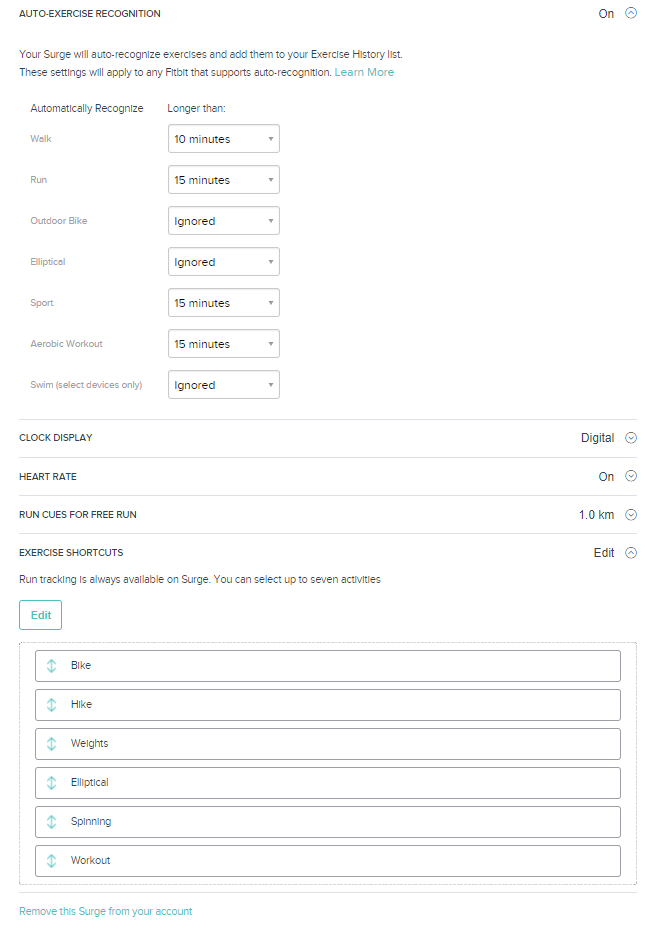Click the On value for Heart Rate

(x=606, y=476)
